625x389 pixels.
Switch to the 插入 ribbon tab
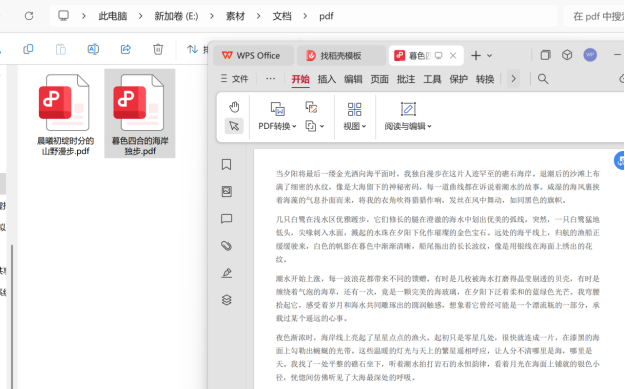point(327,79)
